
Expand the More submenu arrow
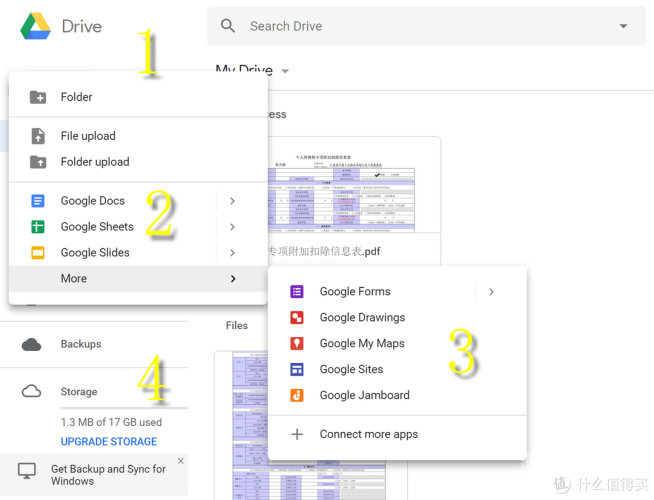point(233,279)
